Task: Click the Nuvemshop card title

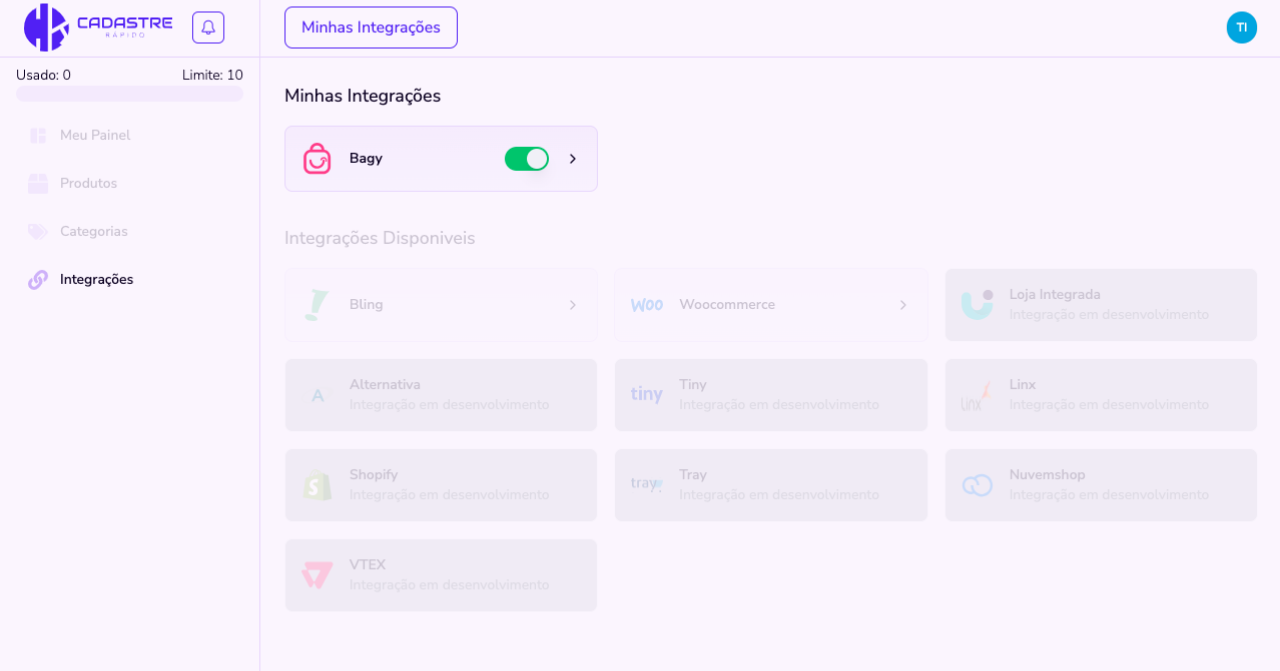Action: coord(1047,474)
